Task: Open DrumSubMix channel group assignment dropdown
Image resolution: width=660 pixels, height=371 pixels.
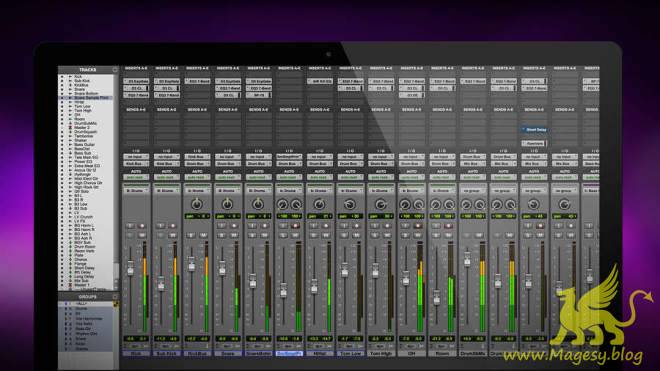Action: point(473,191)
